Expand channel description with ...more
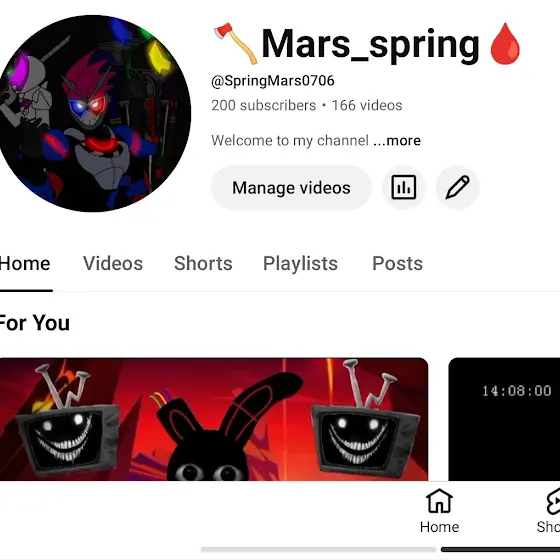The height and width of the screenshot is (560, 560). (x=397, y=140)
